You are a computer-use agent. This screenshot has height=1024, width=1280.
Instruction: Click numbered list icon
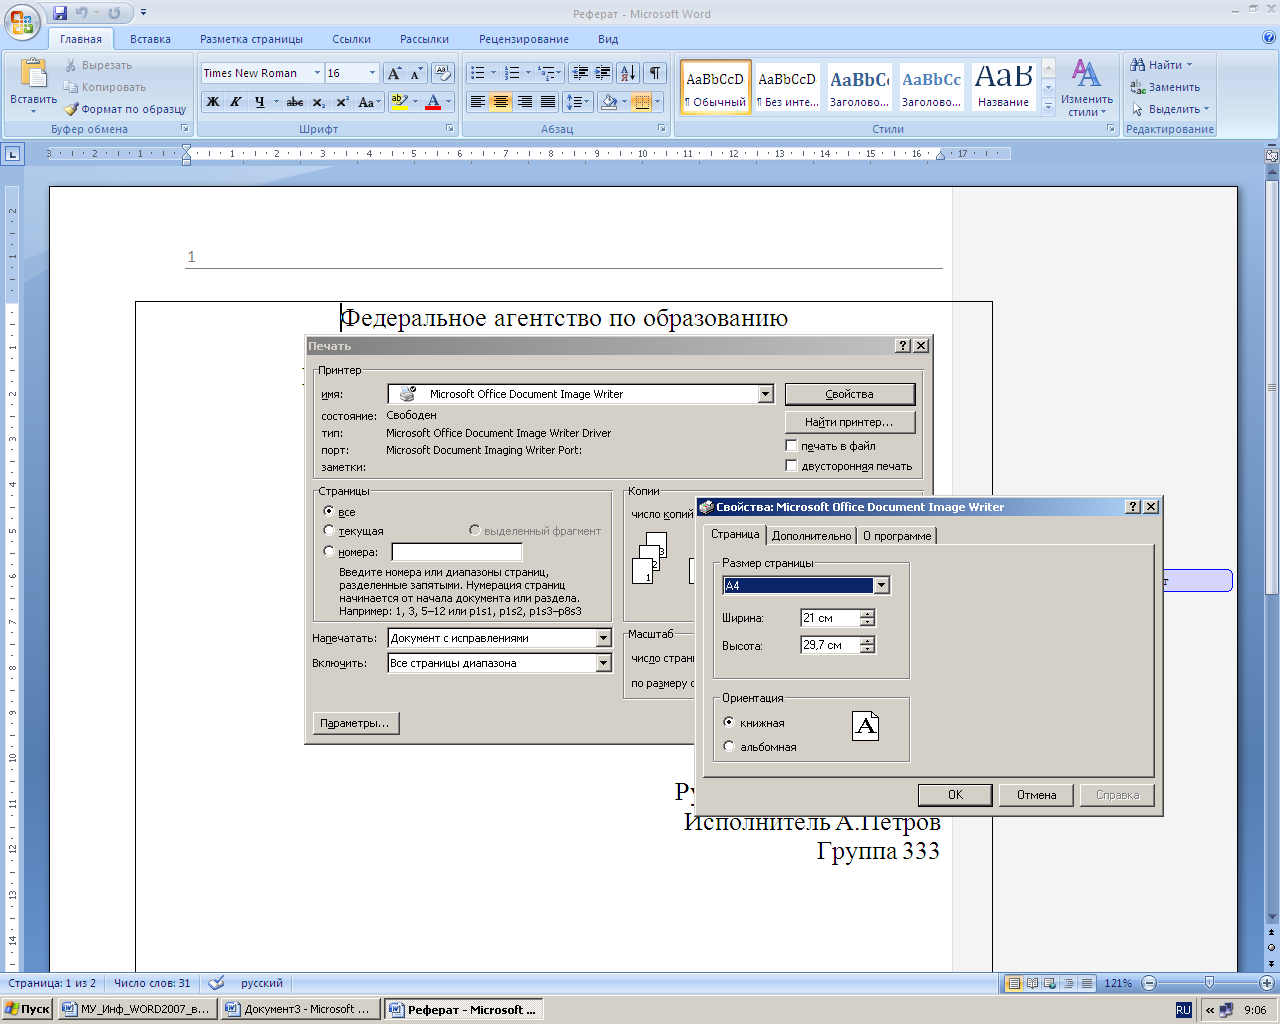(x=512, y=73)
